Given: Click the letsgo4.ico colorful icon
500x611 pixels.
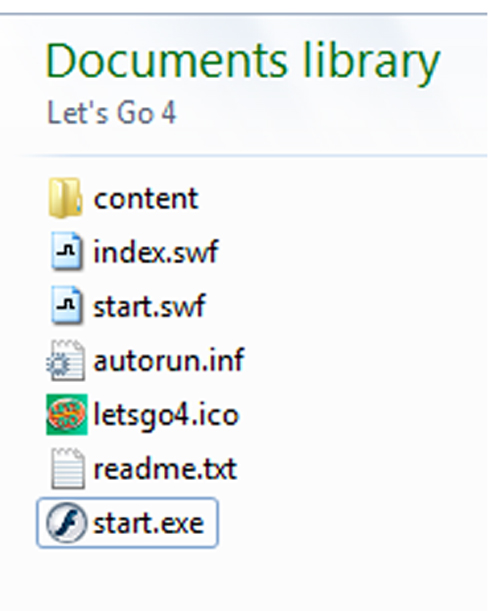Looking at the screenshot, I should coord(67,414).
